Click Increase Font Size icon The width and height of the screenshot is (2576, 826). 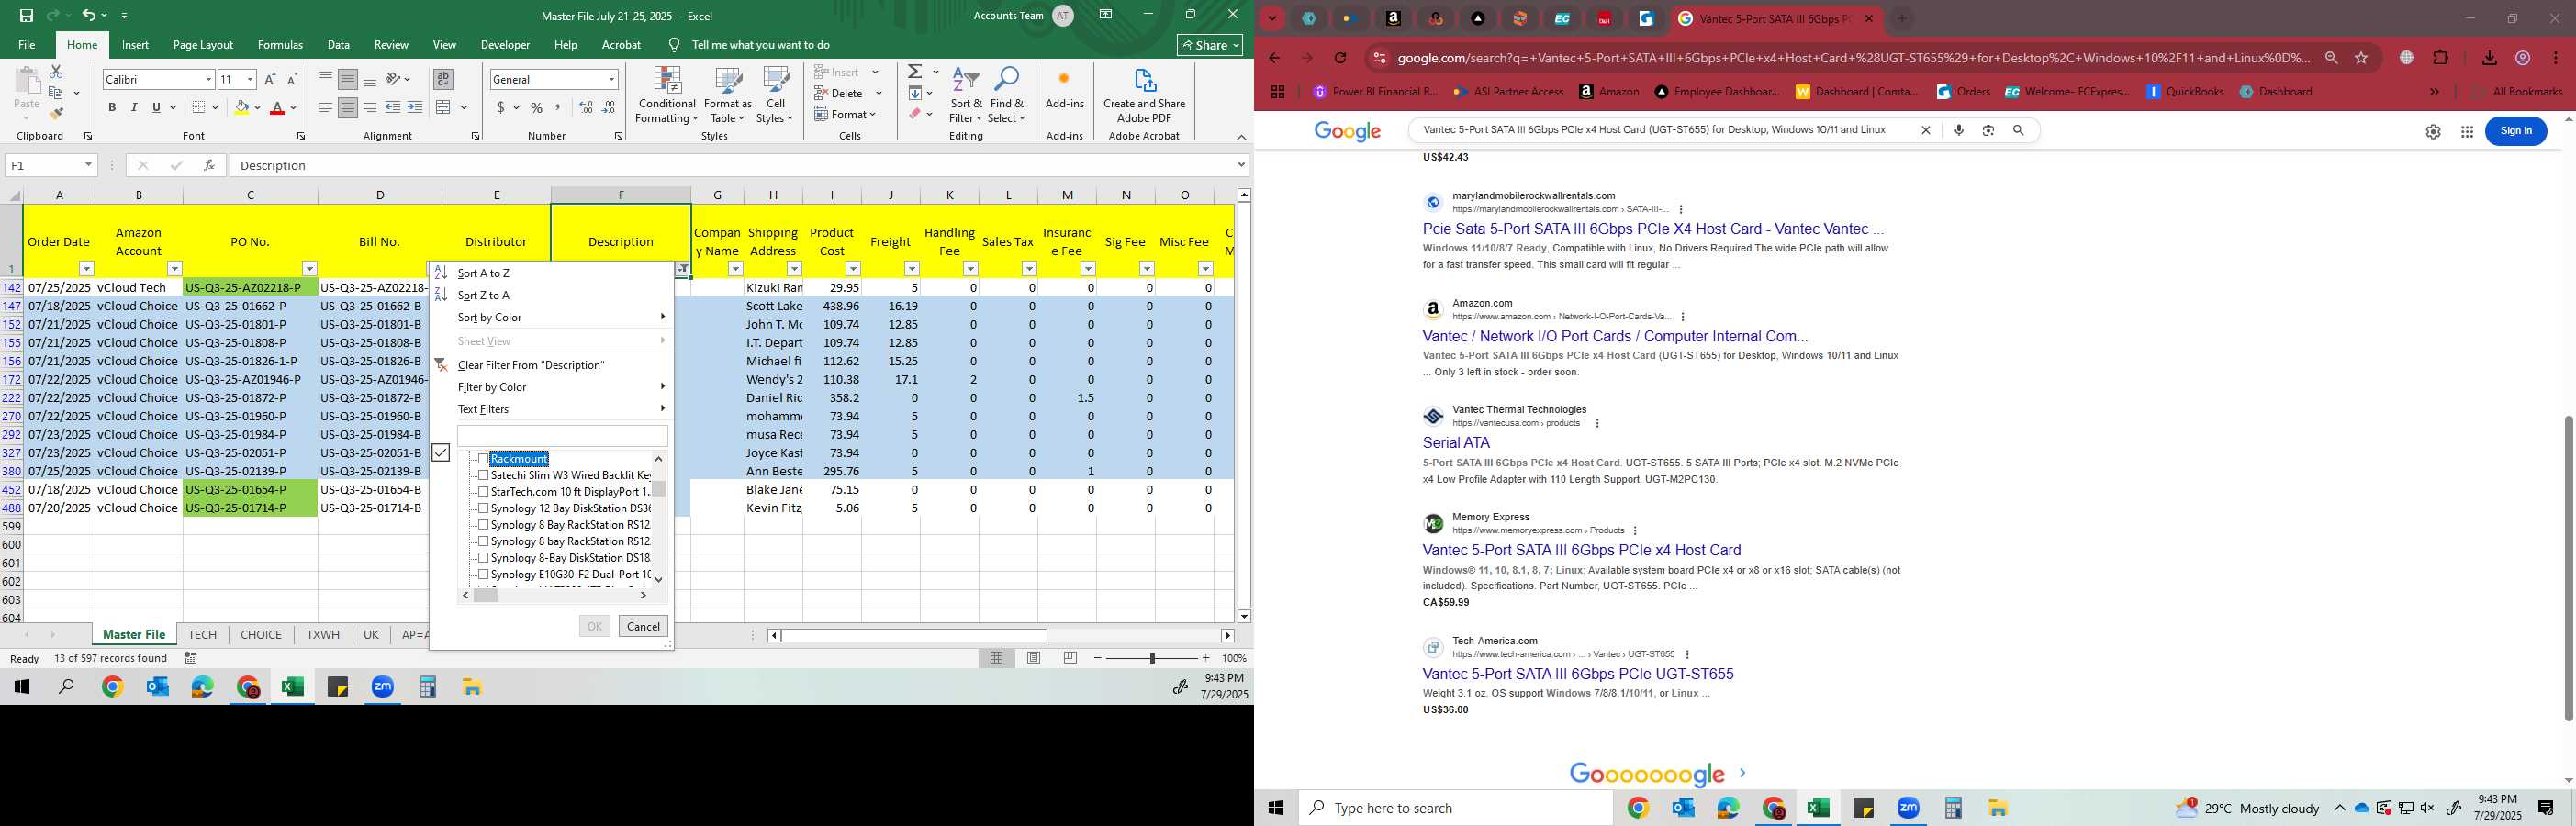(x=270, y=79)
